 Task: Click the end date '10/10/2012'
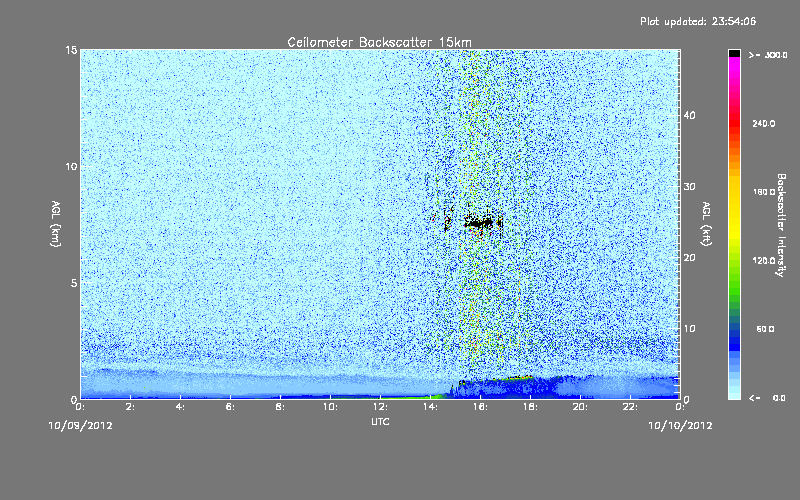click(x=680, y=425)
